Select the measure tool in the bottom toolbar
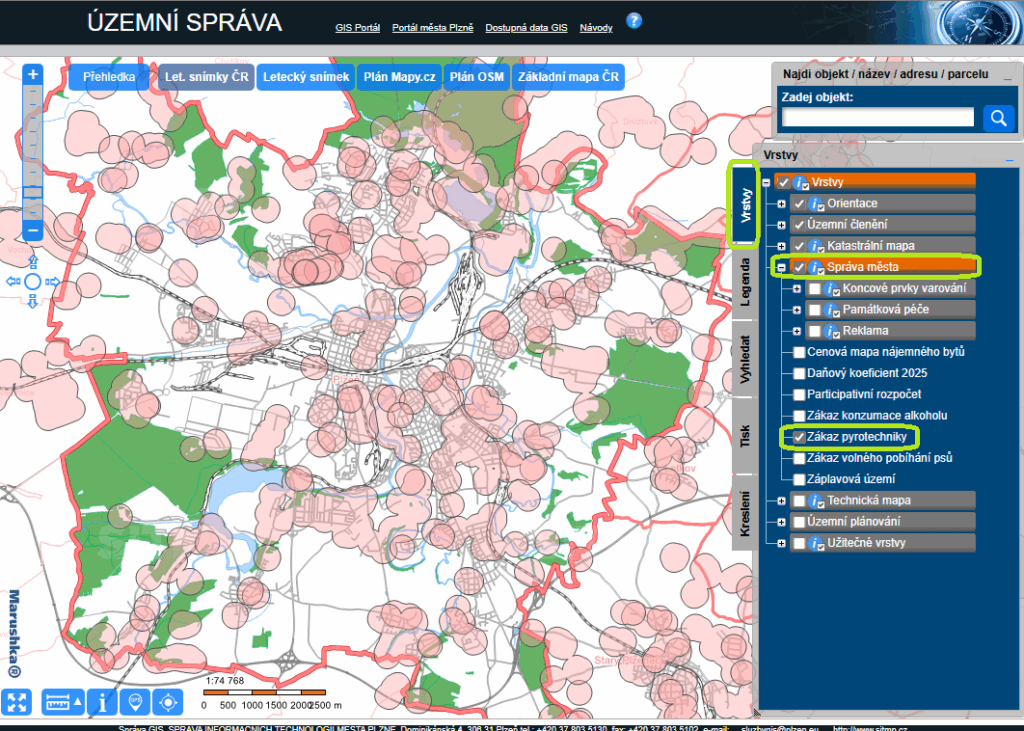Screen dimensions: 1024x731 [x=60, y=703]
